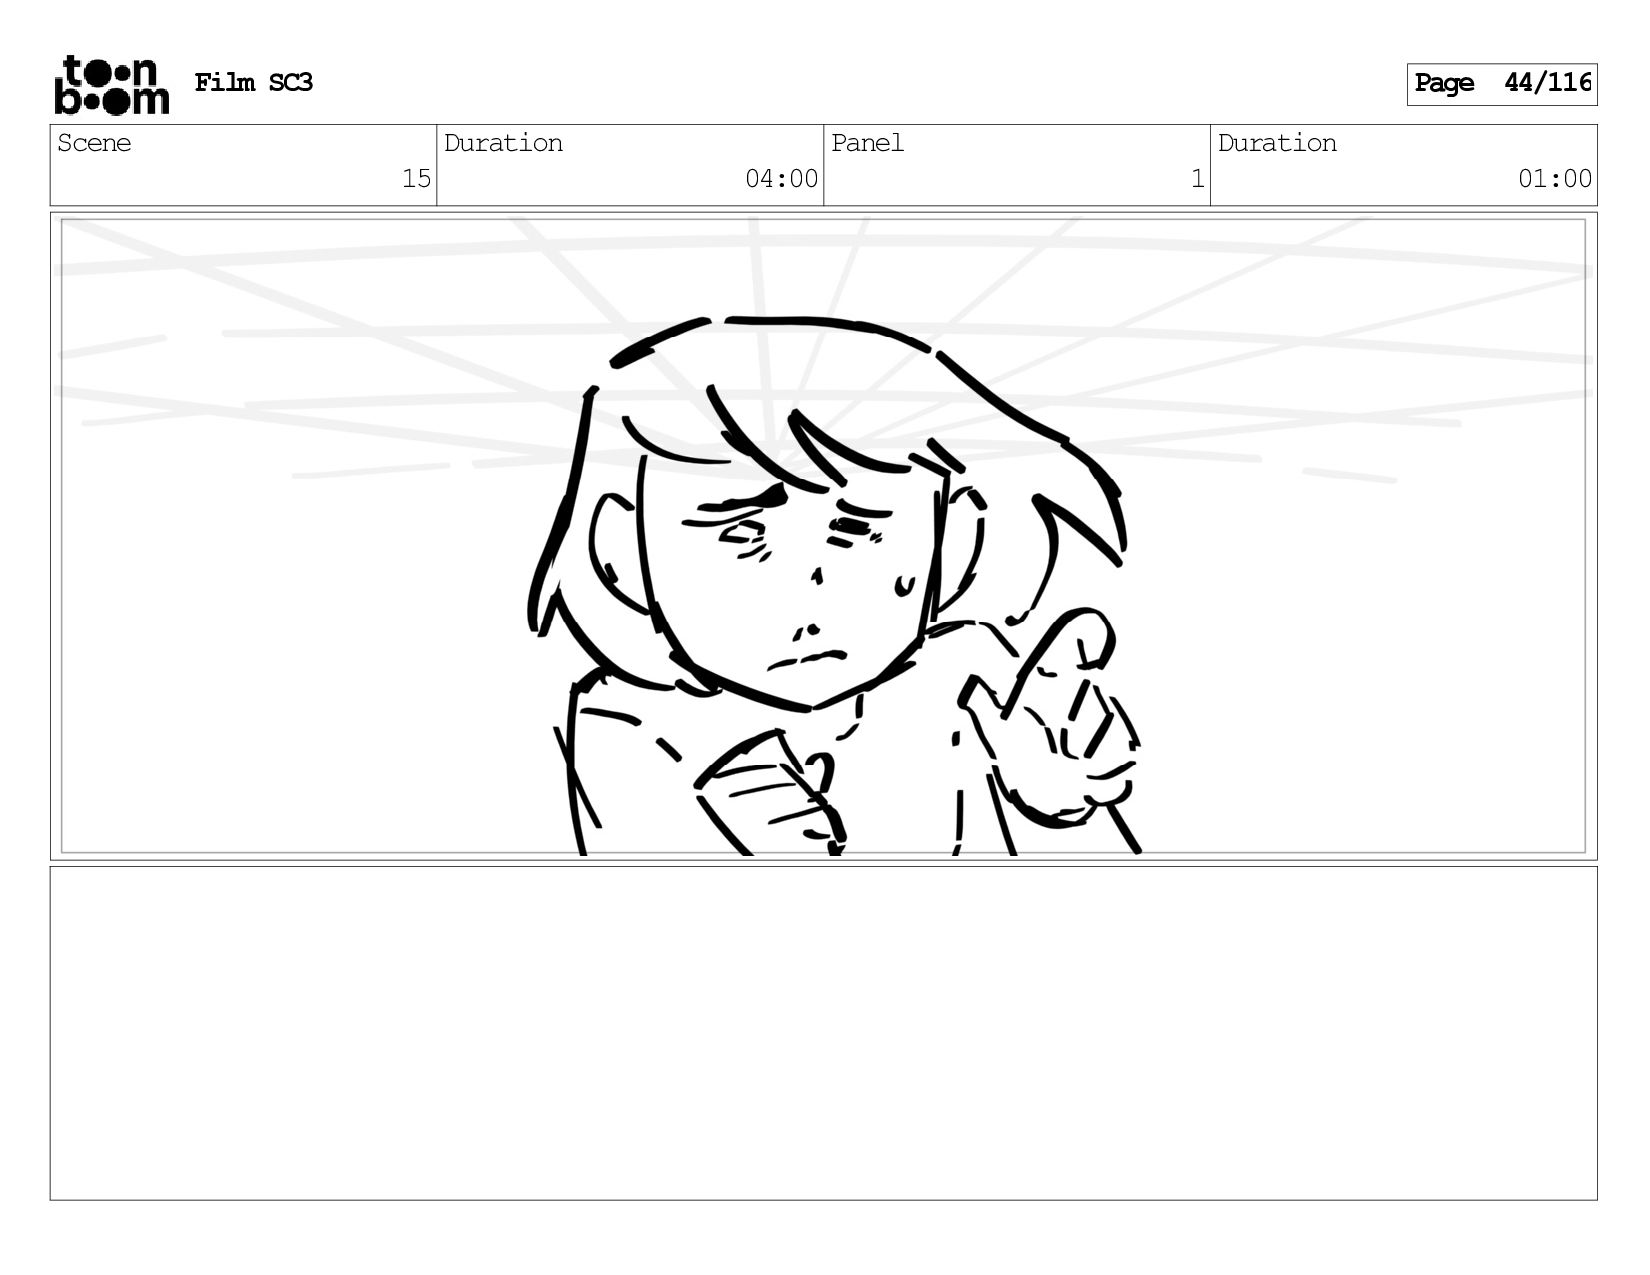Click the Page 44/116 indicator box
The image size is (1650, 1275).
pyautogui.click(x=1501, y=84)
